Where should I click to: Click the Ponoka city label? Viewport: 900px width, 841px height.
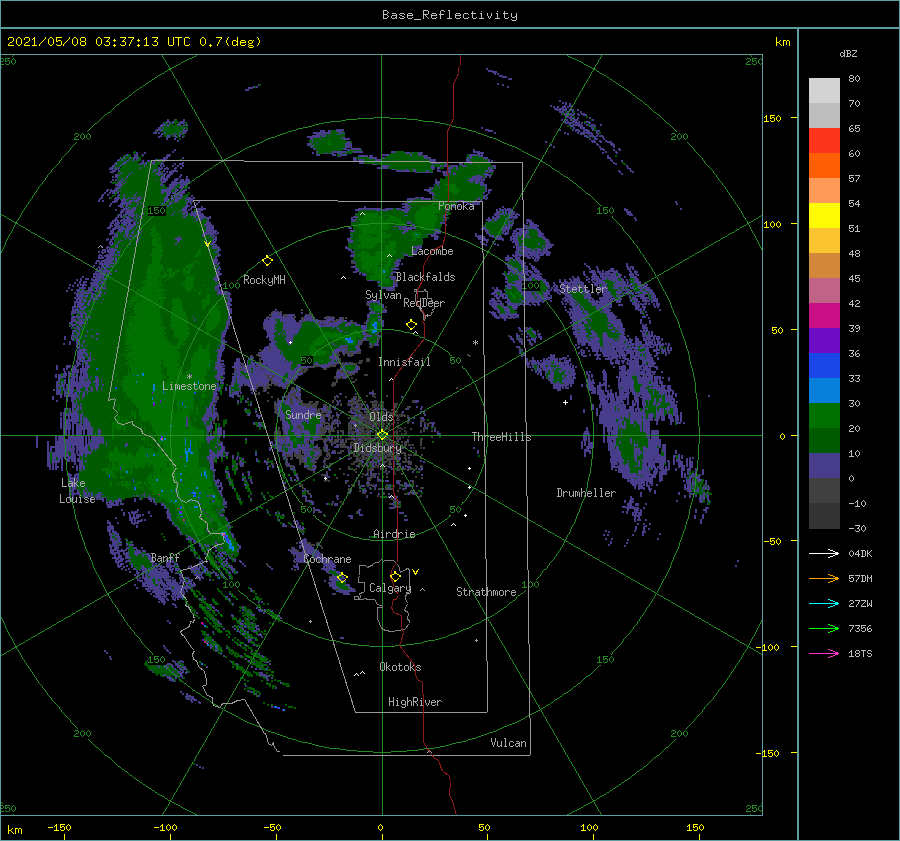(456, 206)
